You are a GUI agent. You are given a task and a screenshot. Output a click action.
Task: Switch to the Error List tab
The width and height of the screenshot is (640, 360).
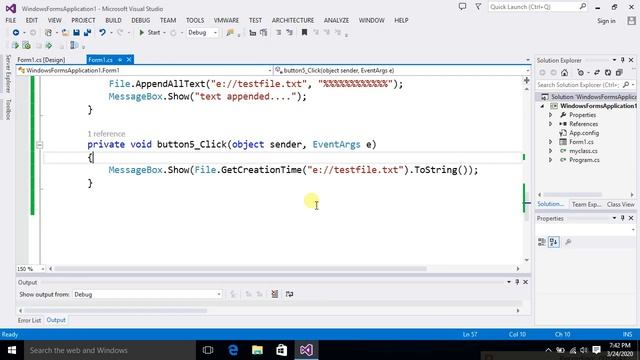(x=29, y=320)
